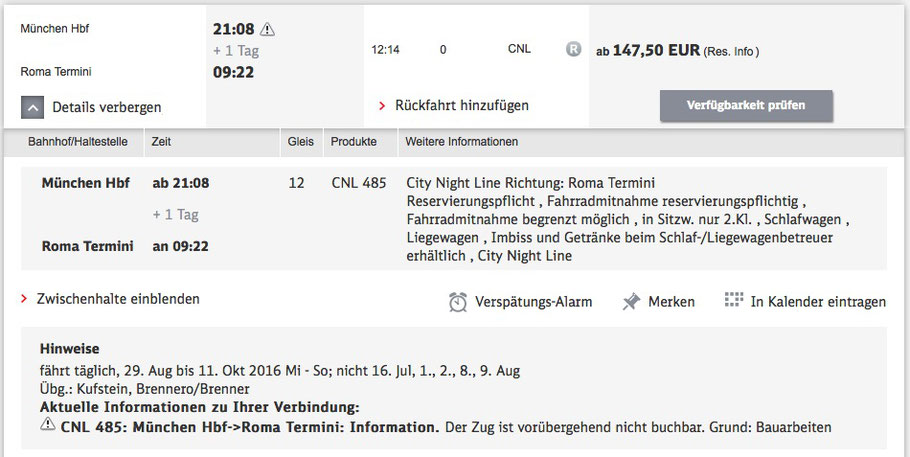Click the Verspätungs-Alarm text link
The image size is (910, 457).
click(533, 301)
